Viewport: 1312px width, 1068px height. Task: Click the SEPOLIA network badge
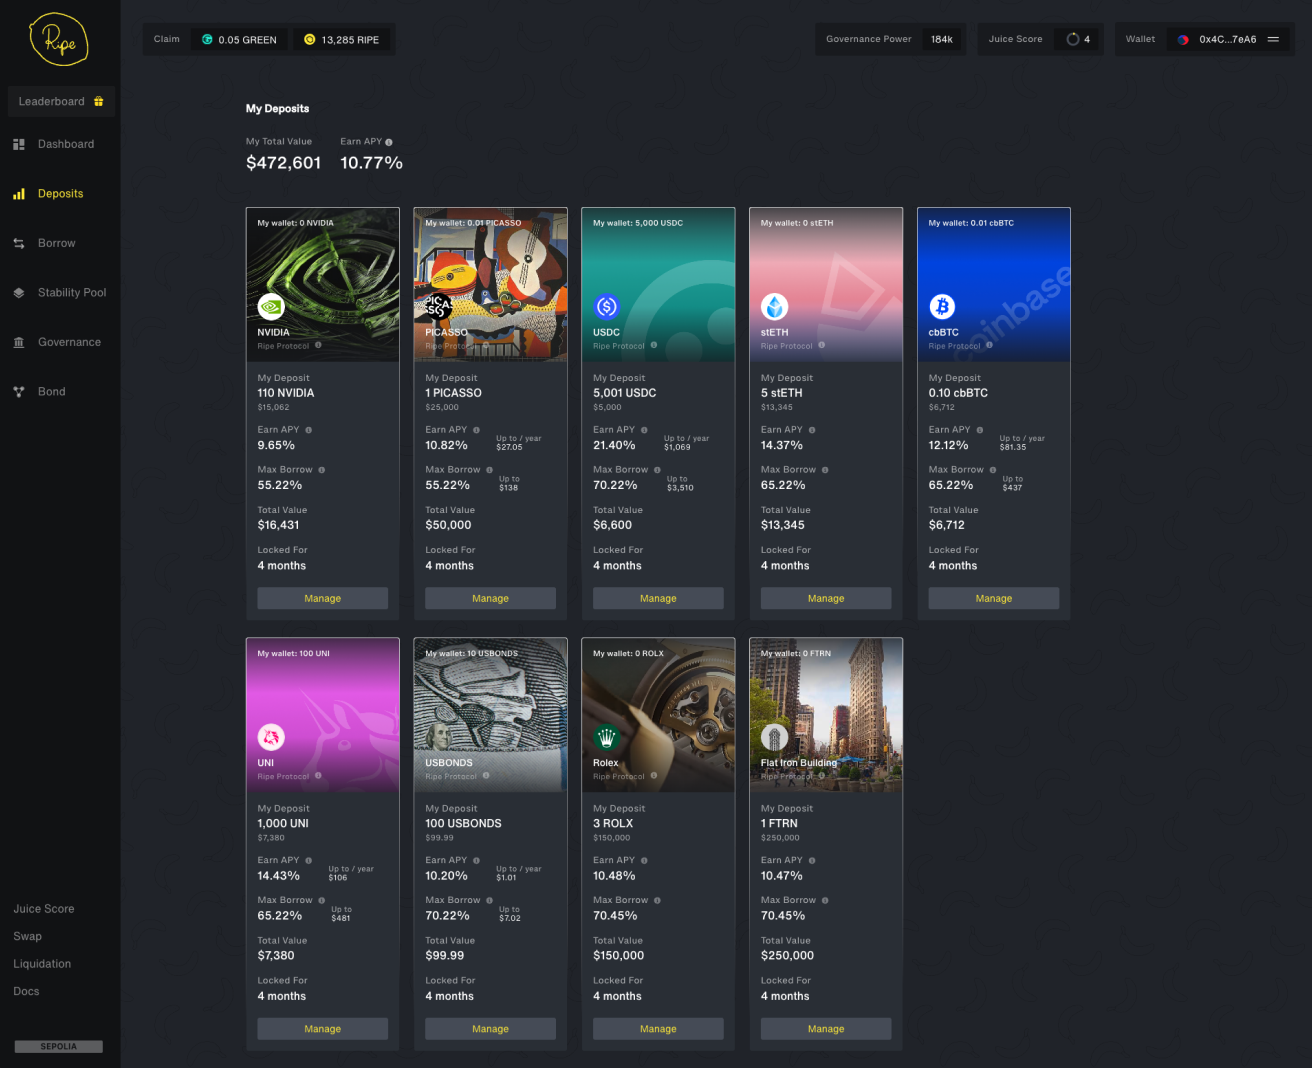pyautogui.click(x=59, y=1047)
